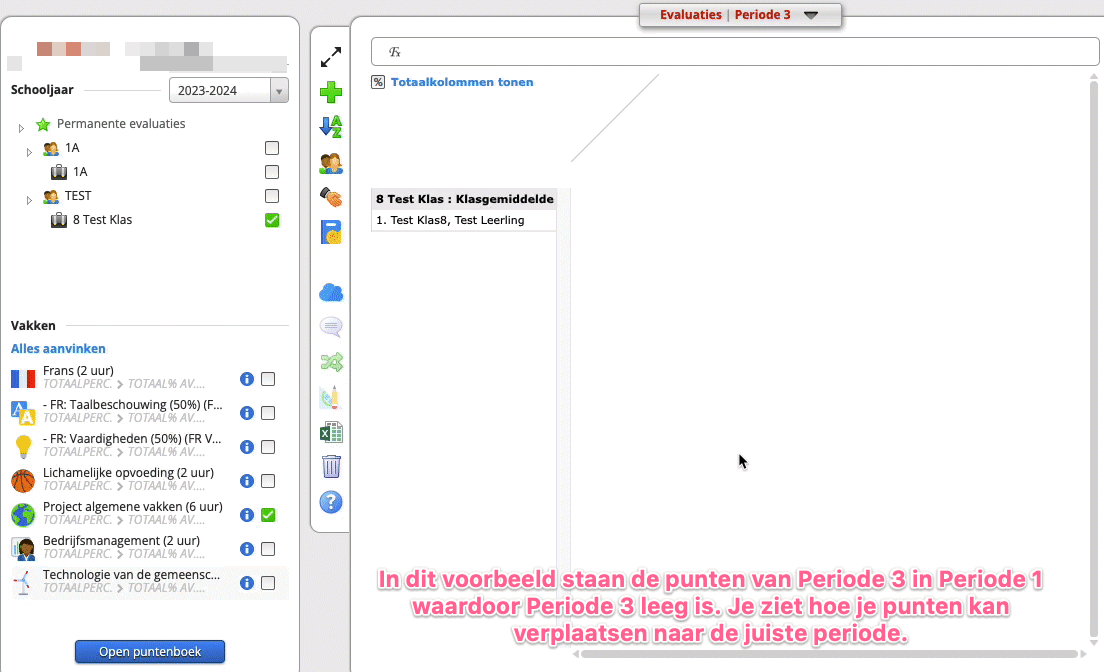Viewport: 1104px width, 672px height.
Task: Click the horizontal scrollbar at bottom
Action: pos(828,654)
